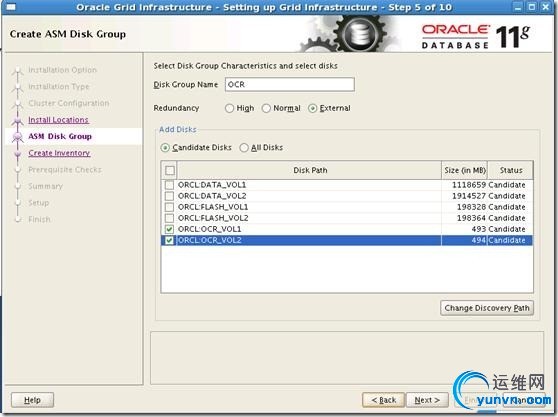Choose the All Disks option
Screen dimensions: 558x417
(x=244, y=148)
